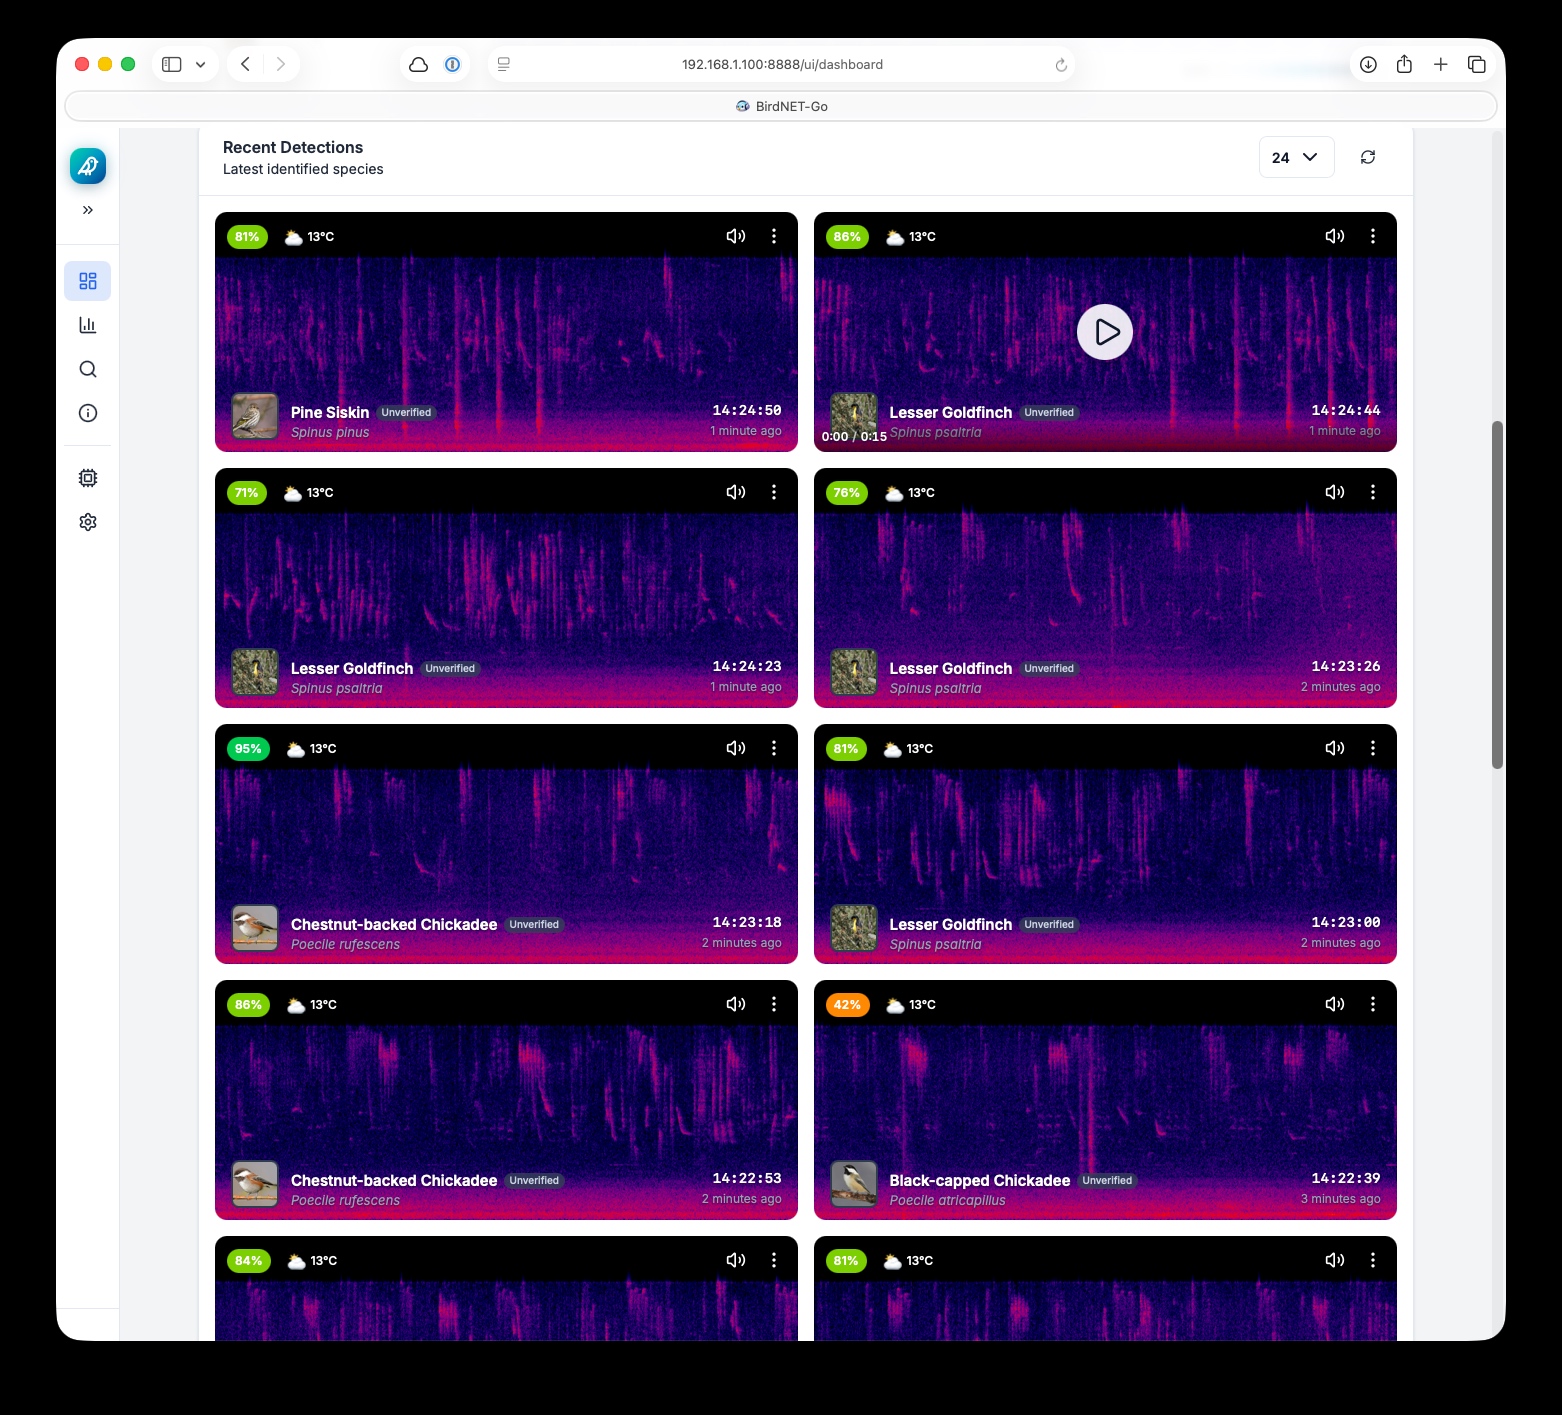This screenshot has width=1562, height=1415.
Task: Click the page vertical scrollbar
Action: tap(1497, 595)
